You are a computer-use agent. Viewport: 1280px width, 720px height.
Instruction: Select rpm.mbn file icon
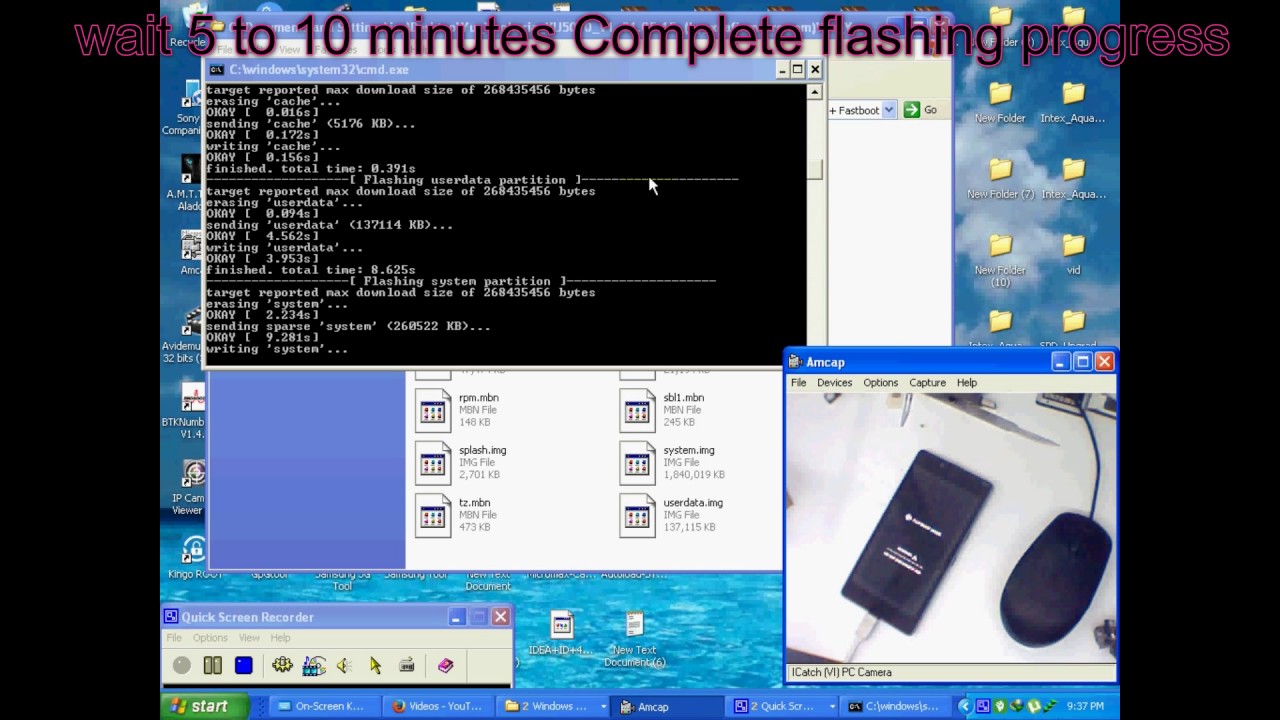[433, 410]
